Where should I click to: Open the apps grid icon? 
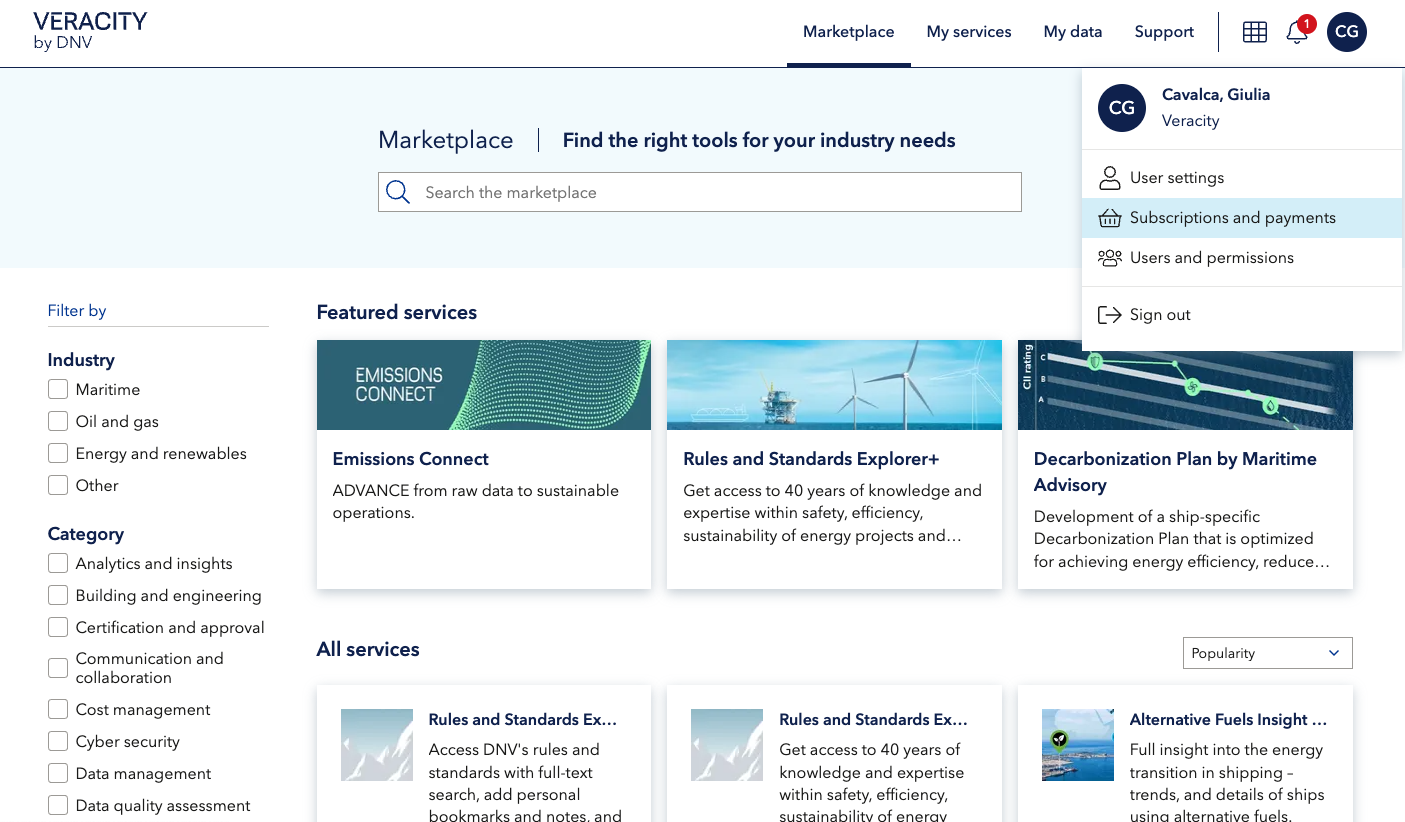click(1254, 32)
